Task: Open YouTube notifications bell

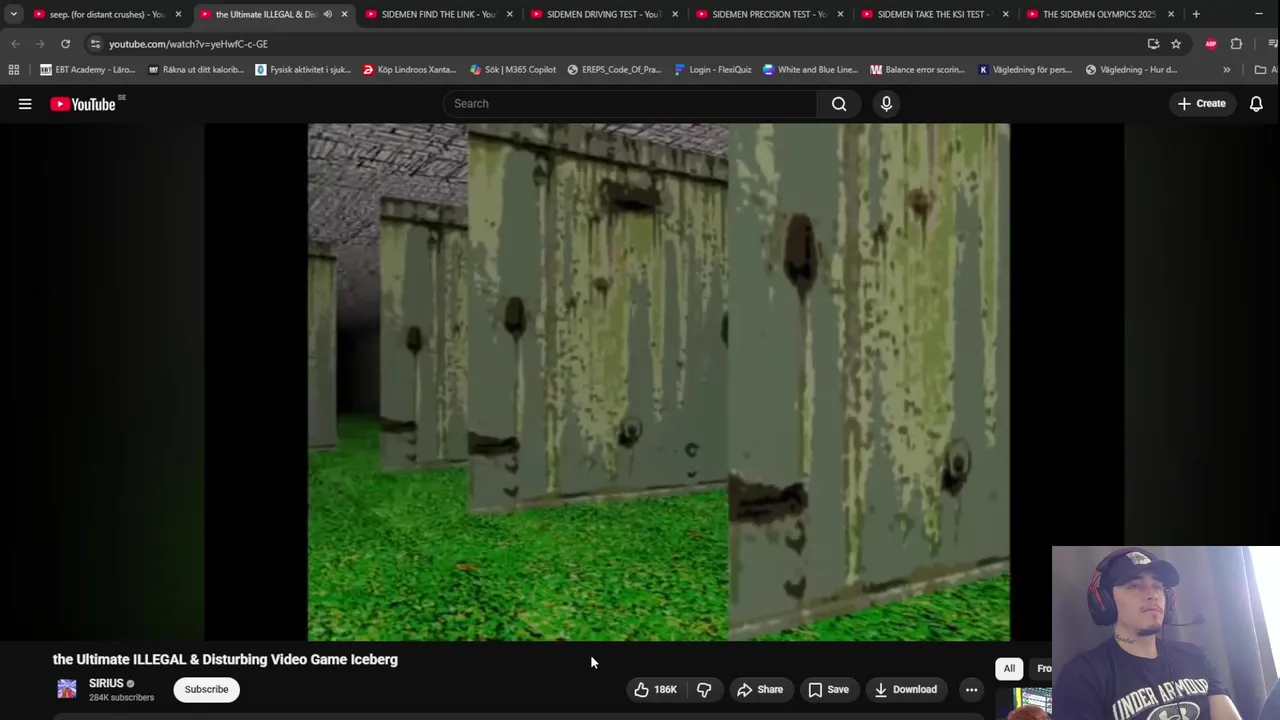Action: (1256, 104)
